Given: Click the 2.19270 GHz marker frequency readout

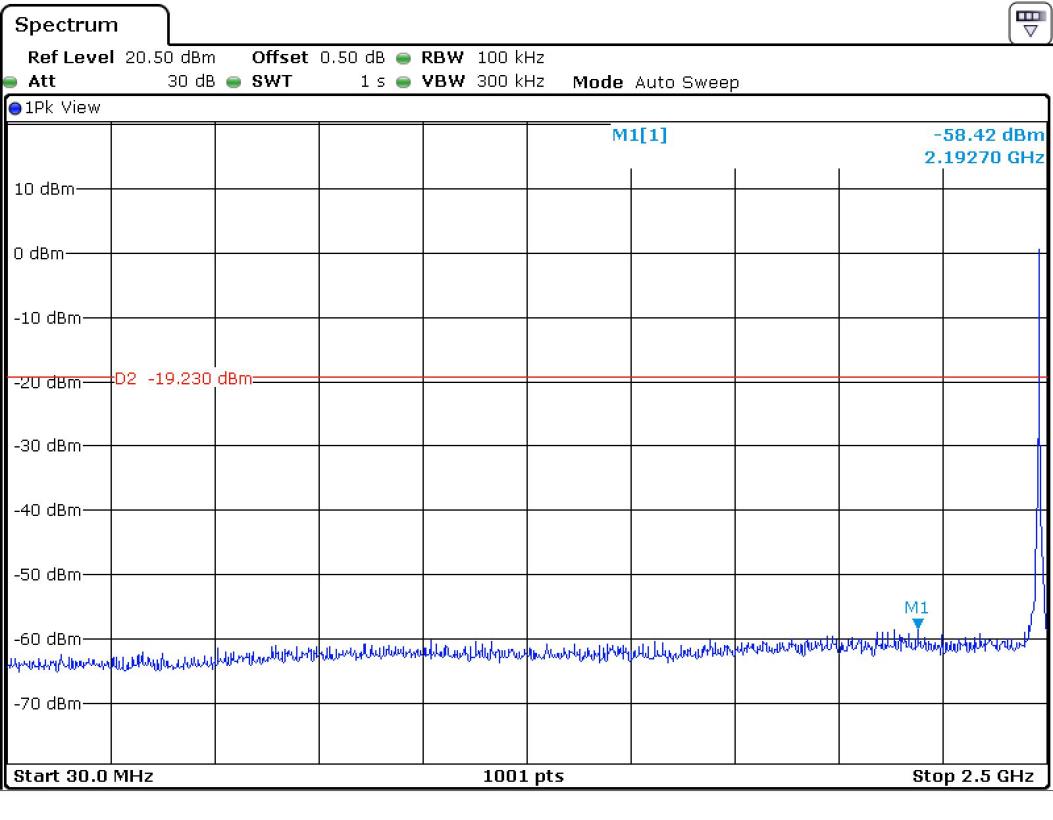Looking at the screenshot, I should click(x=984, y=157).
